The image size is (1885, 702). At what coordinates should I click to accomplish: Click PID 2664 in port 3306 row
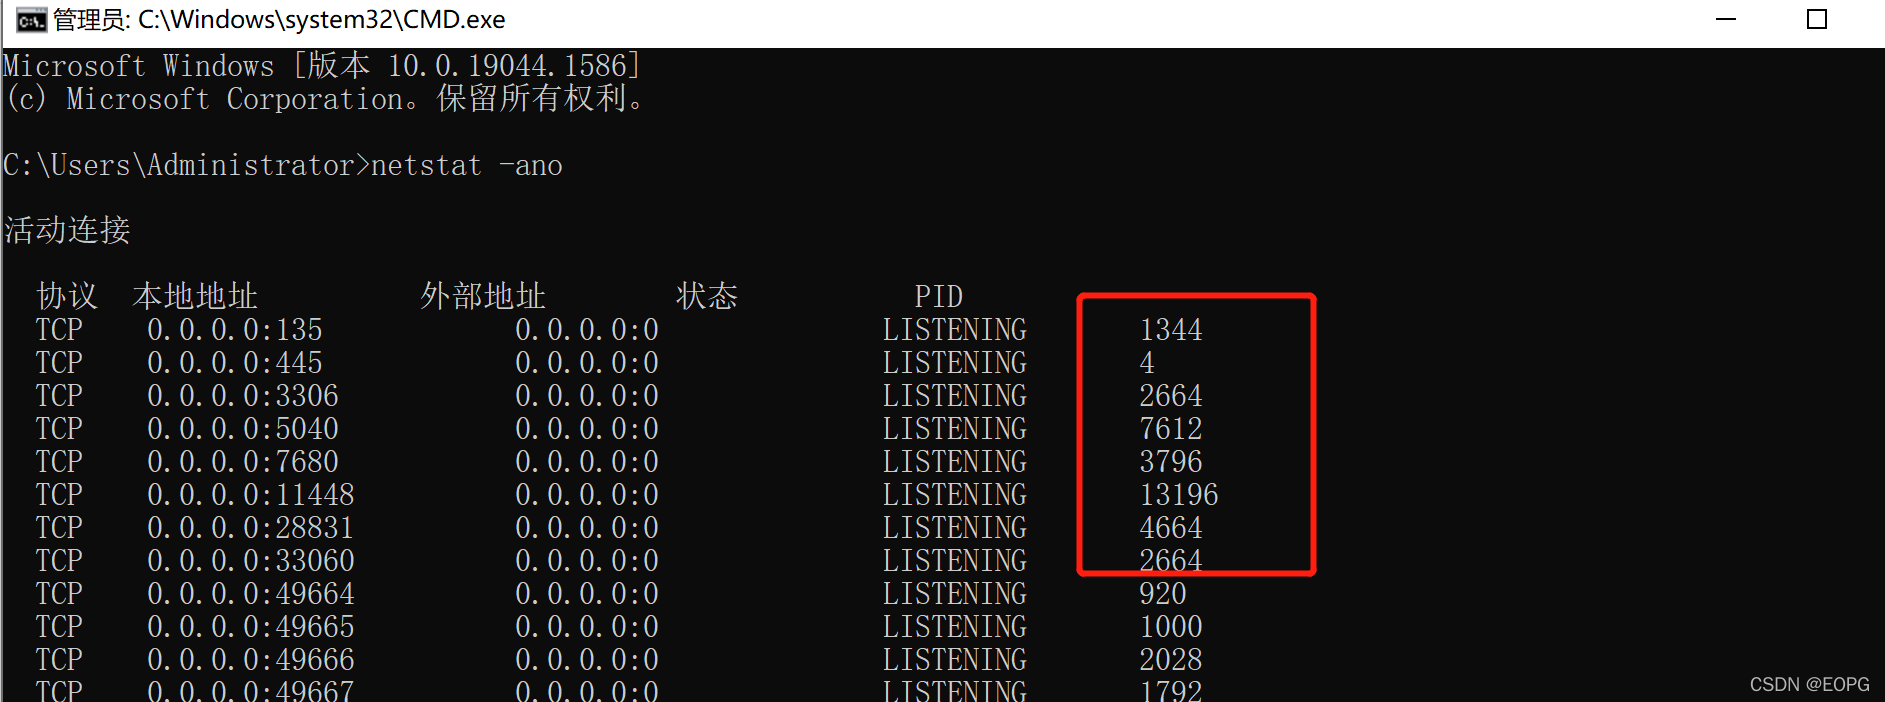tap(1171, 396)
